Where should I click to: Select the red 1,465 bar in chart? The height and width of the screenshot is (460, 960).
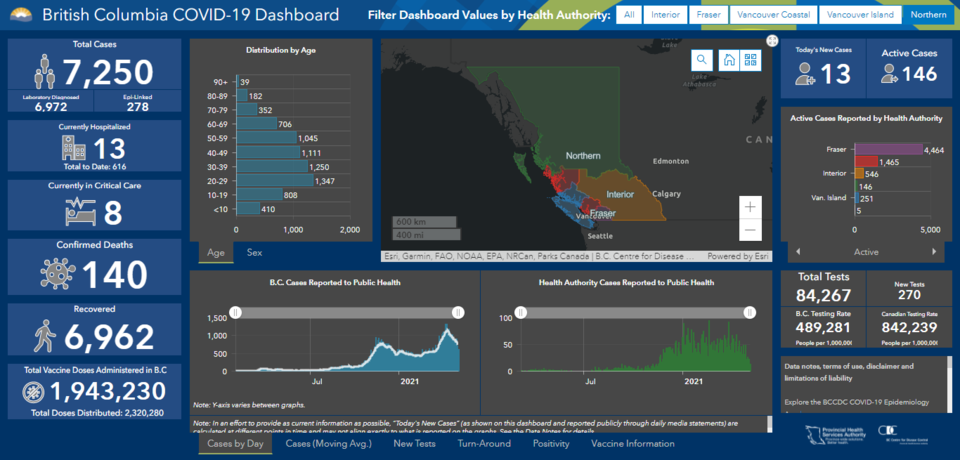pos(866,161)
